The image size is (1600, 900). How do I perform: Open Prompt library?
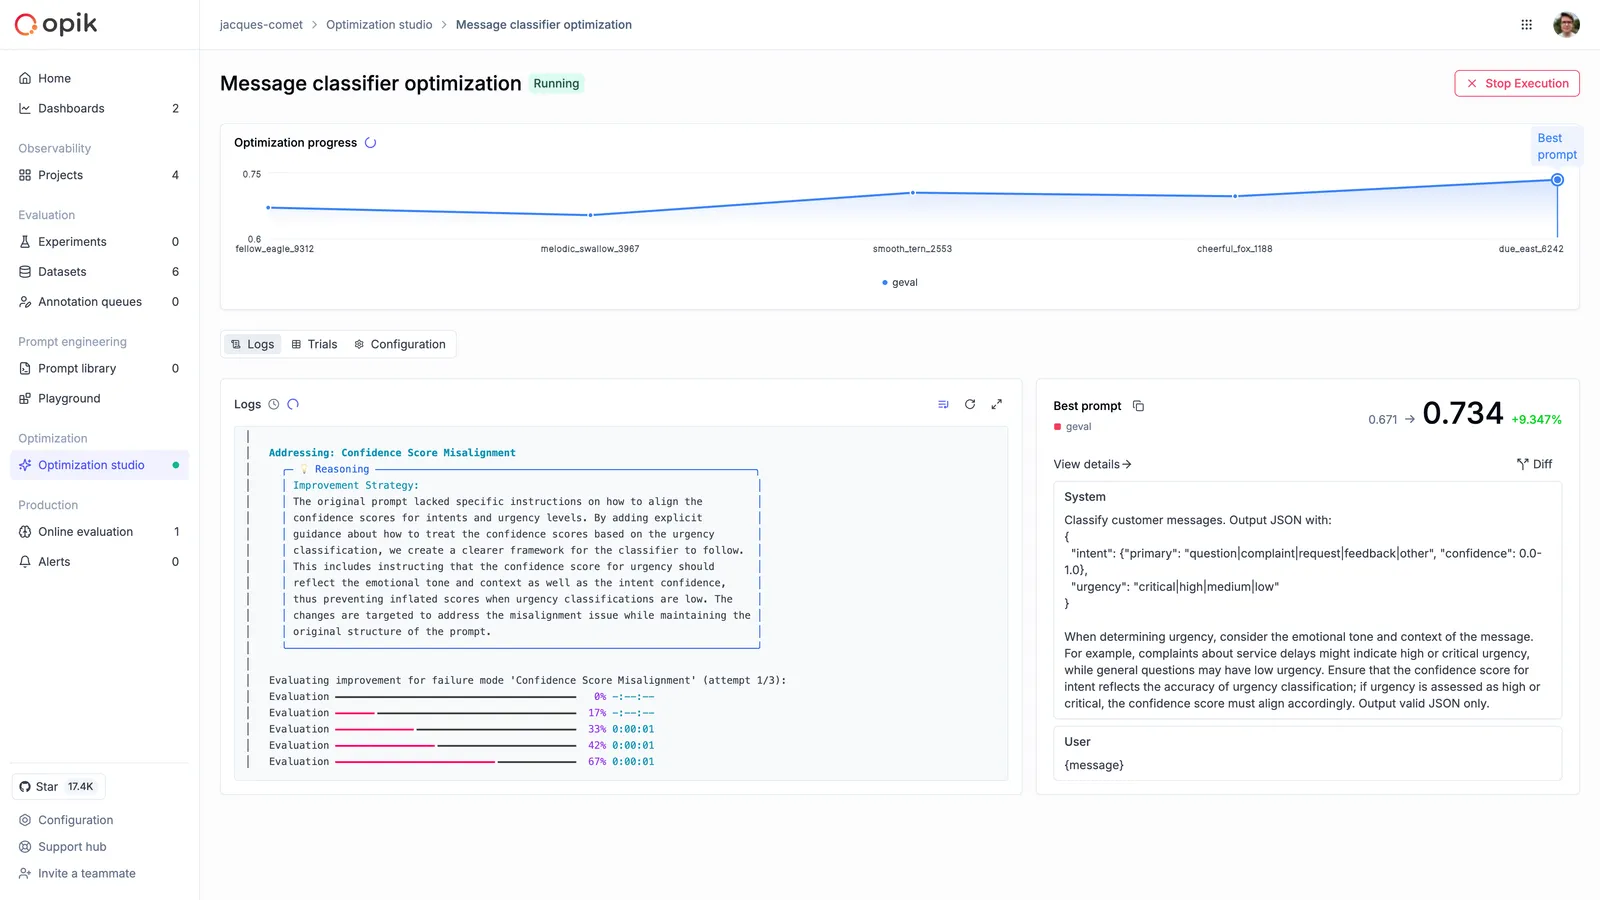click(99, 369)
